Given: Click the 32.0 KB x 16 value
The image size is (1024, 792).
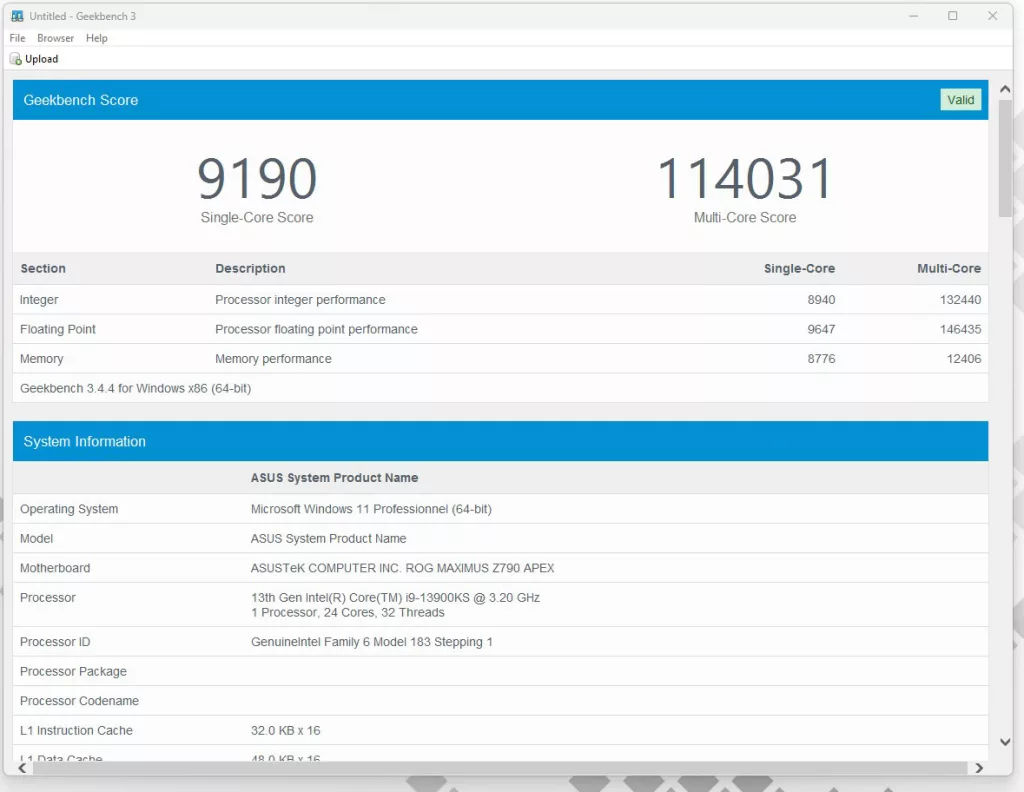Looking at the screenshot, I should click(285, 730).
